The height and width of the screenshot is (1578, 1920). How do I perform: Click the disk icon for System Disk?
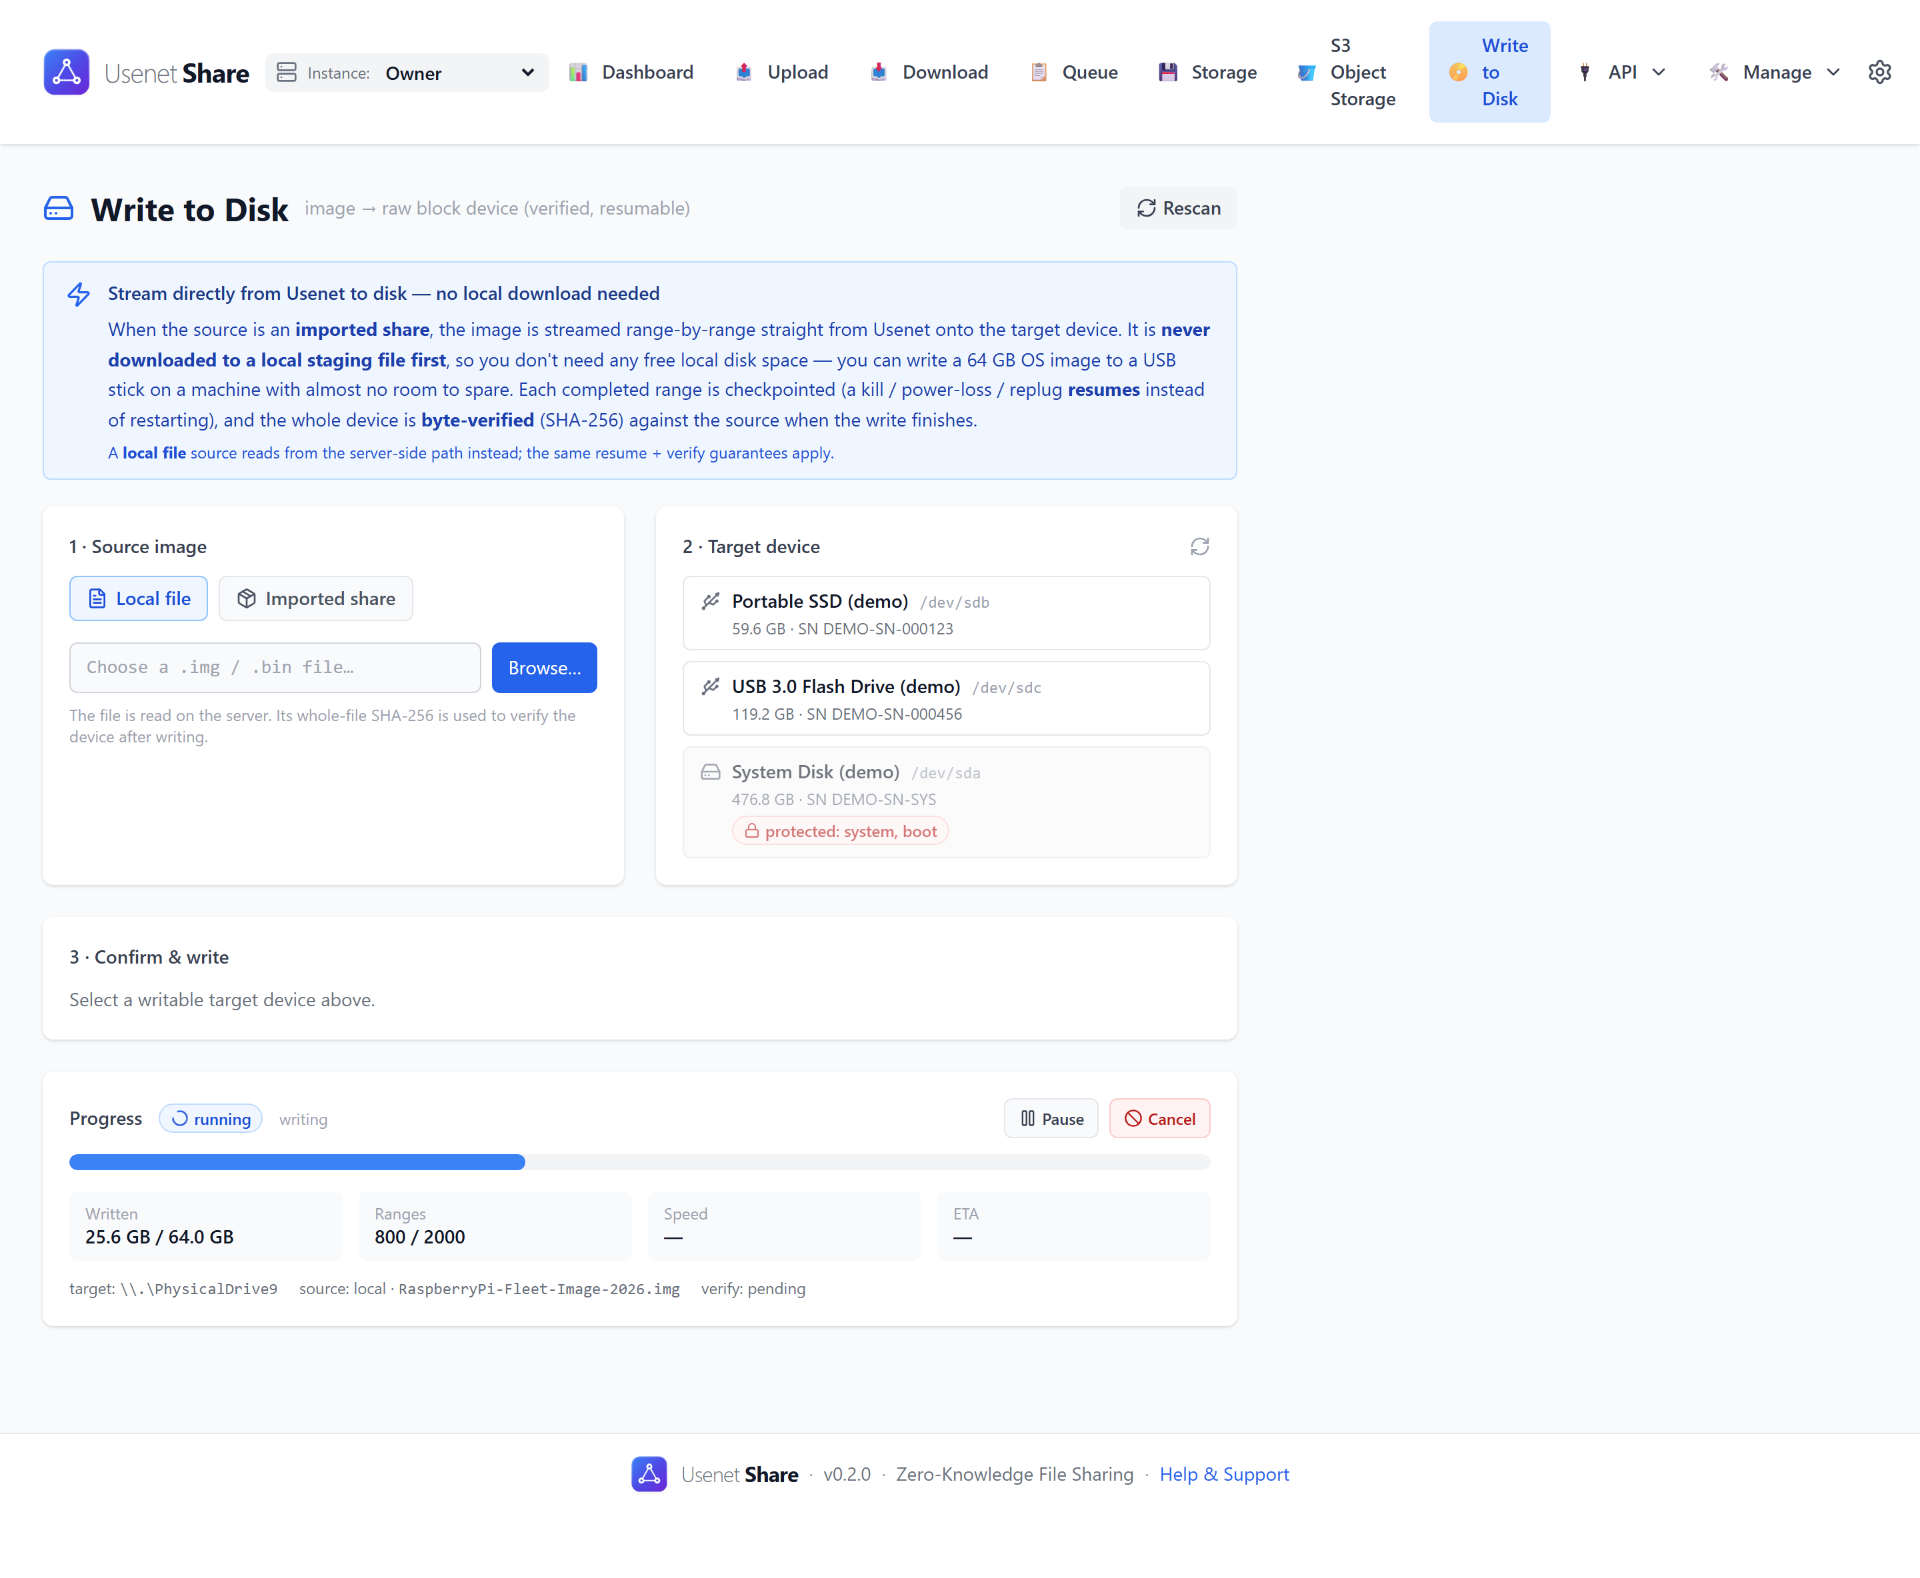711,772
